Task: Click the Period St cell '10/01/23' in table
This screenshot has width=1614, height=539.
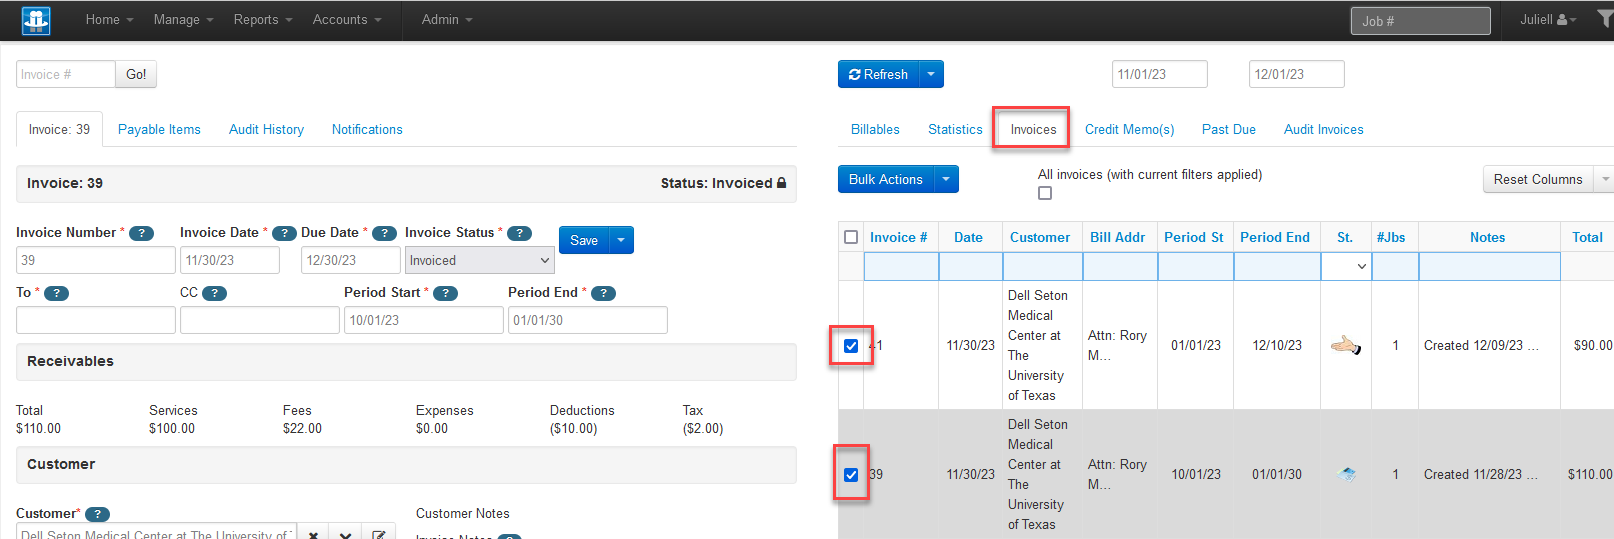Action: coord(1196,474)
